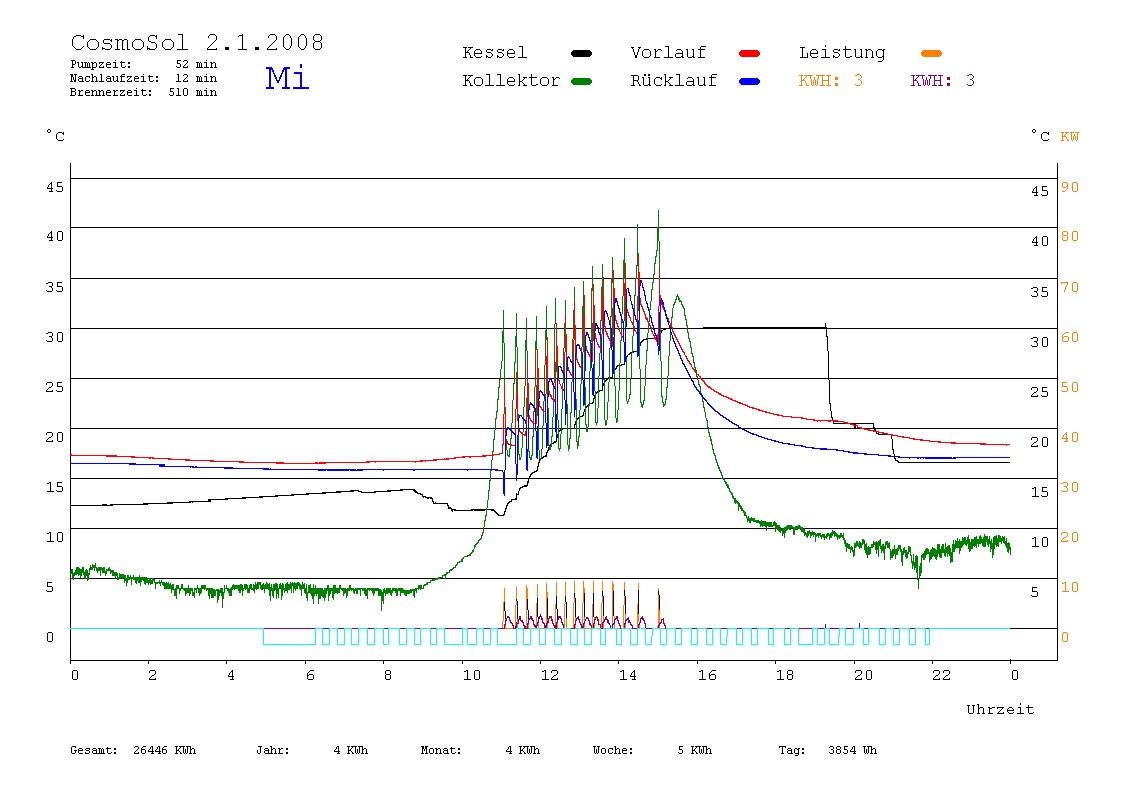Click the 'Brennerzeit:' label

click(x=111, y=92)
